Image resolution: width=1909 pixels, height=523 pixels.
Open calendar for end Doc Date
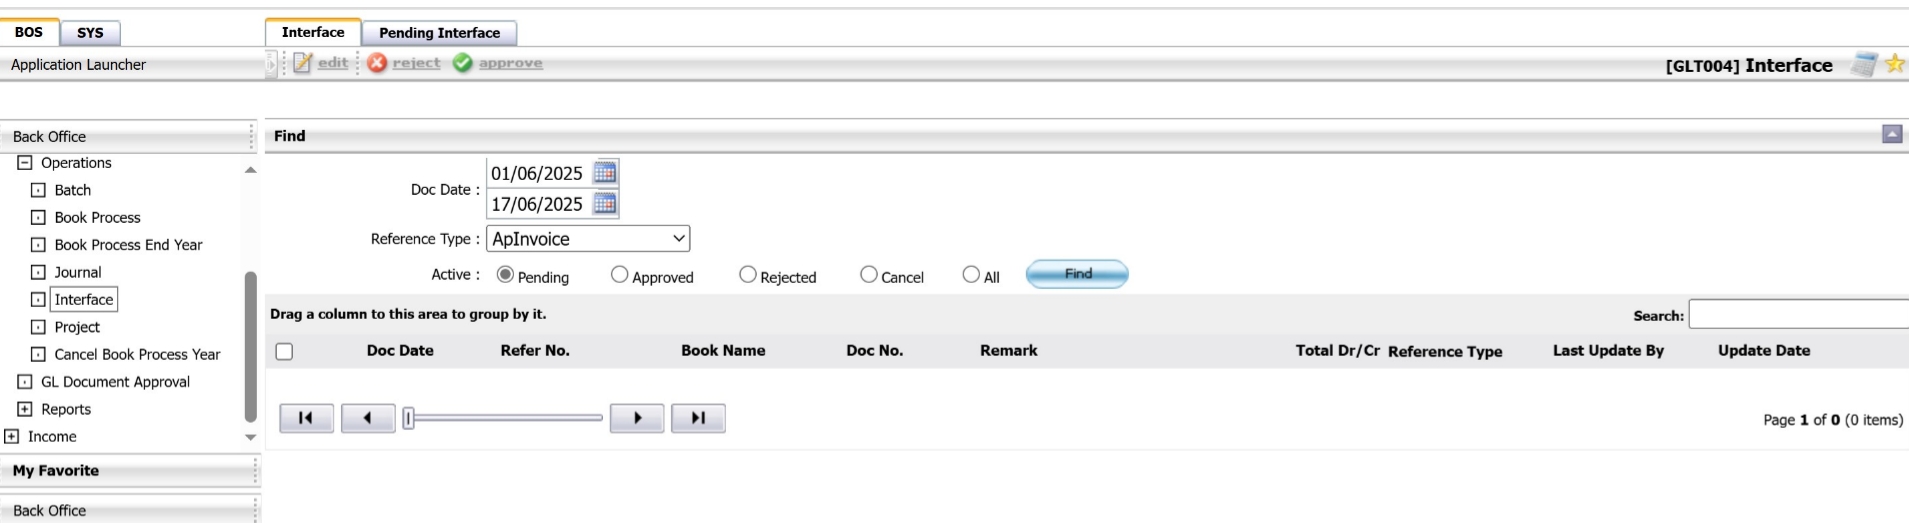(605, 204)
